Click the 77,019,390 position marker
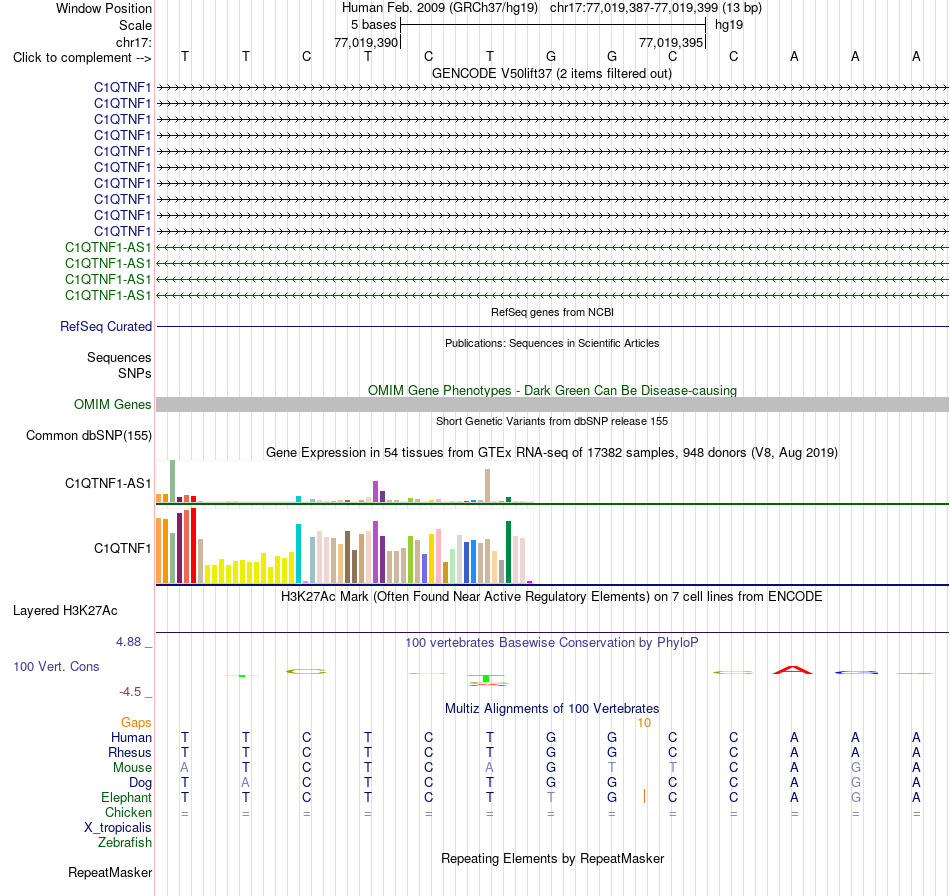The height and width of the screenshot is (896, 950). 366,42
